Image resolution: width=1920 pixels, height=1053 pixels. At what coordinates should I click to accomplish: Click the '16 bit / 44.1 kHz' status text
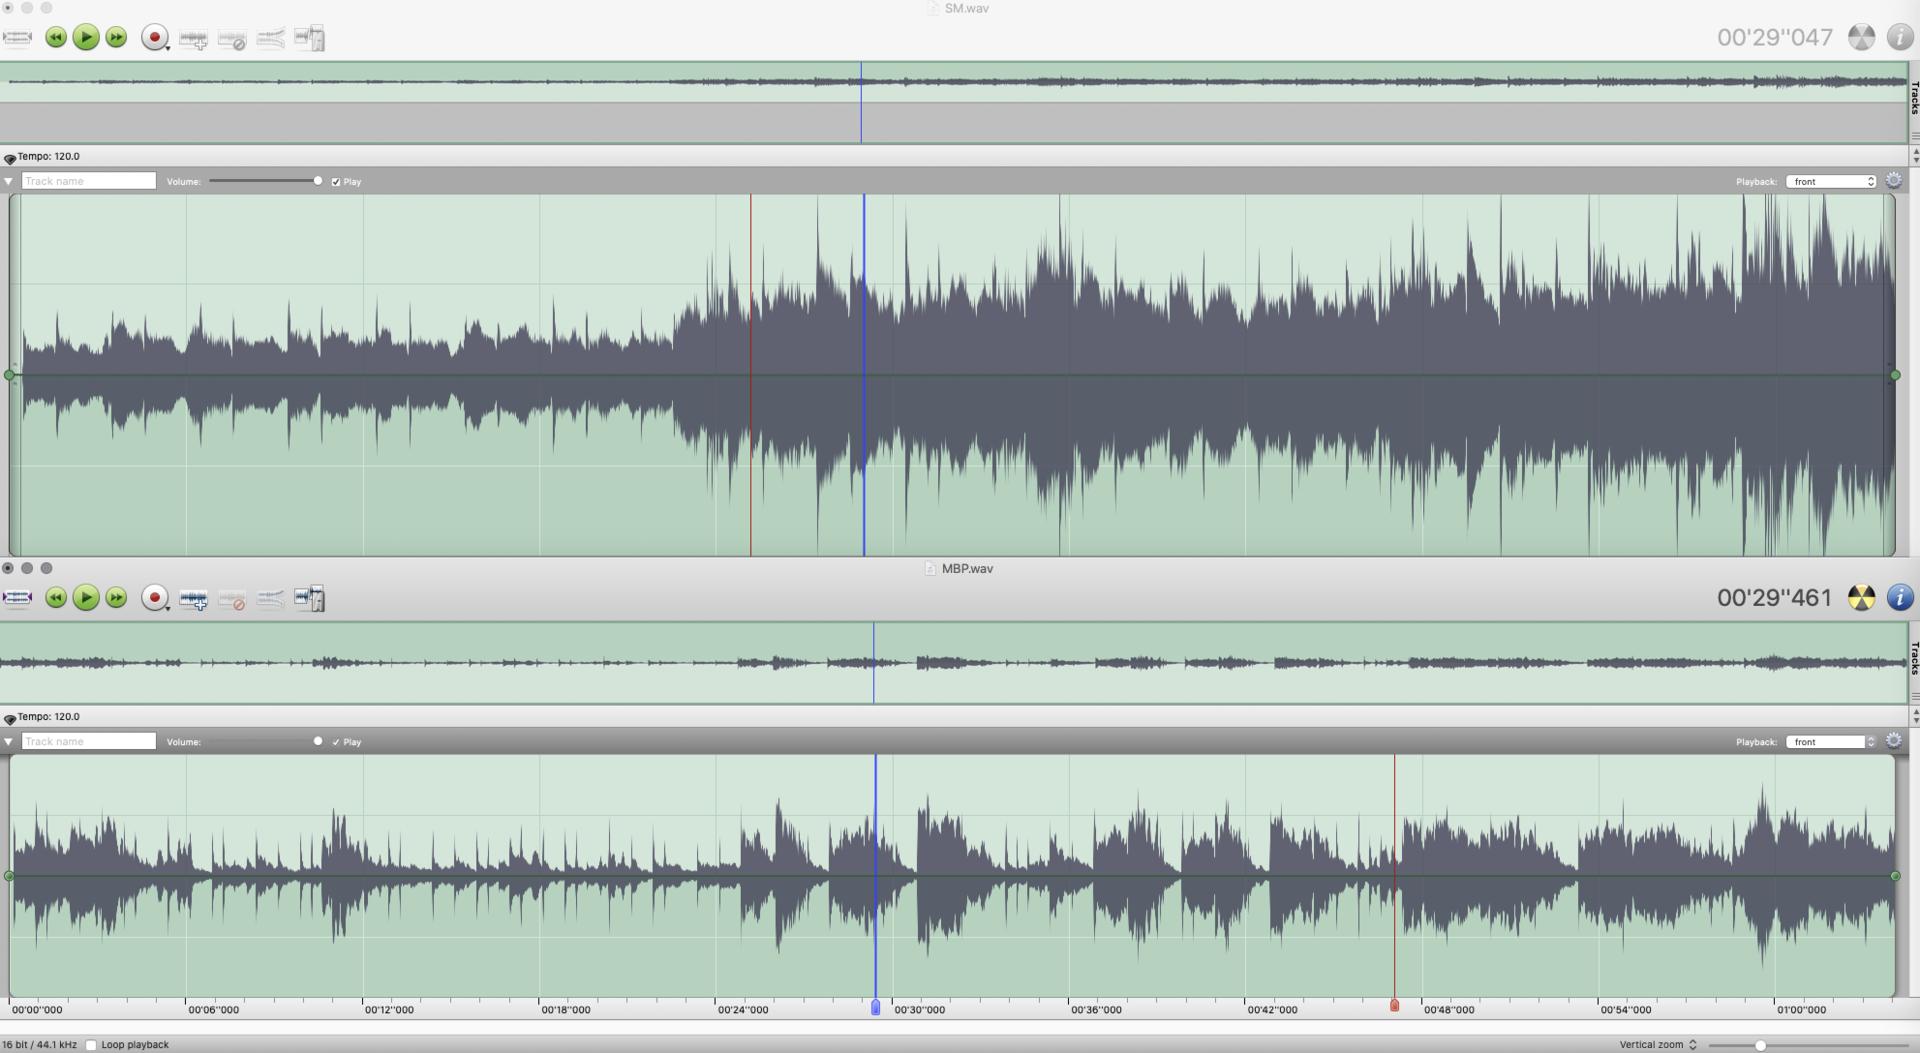(39, 1045)
